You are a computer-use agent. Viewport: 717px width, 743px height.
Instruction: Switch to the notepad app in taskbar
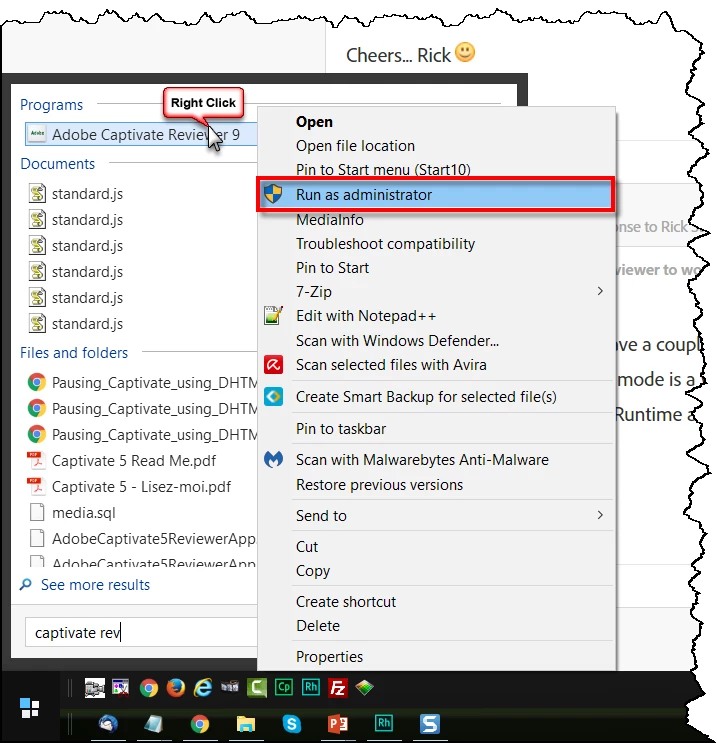pos(154,724)
